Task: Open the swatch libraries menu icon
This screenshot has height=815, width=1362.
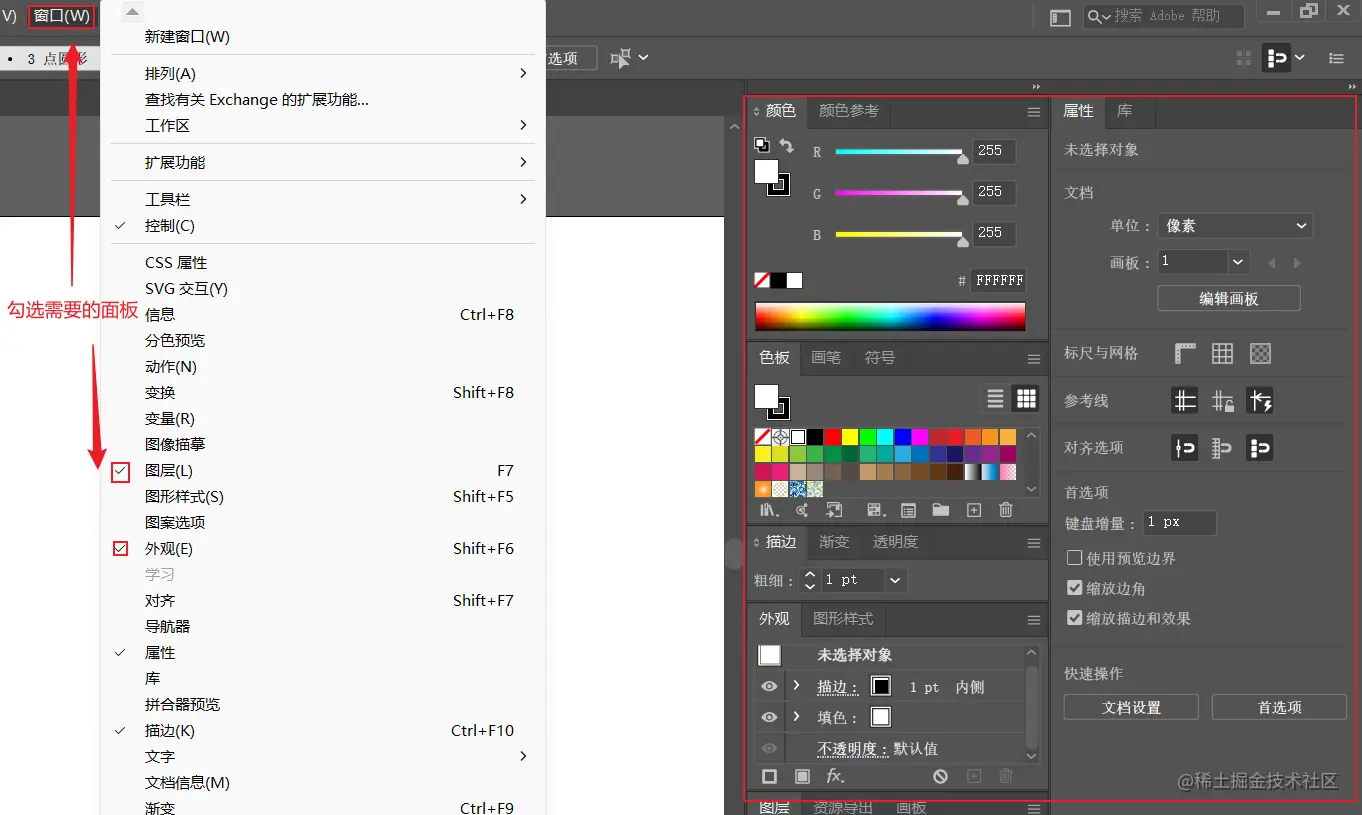Action: click(768, 510)
